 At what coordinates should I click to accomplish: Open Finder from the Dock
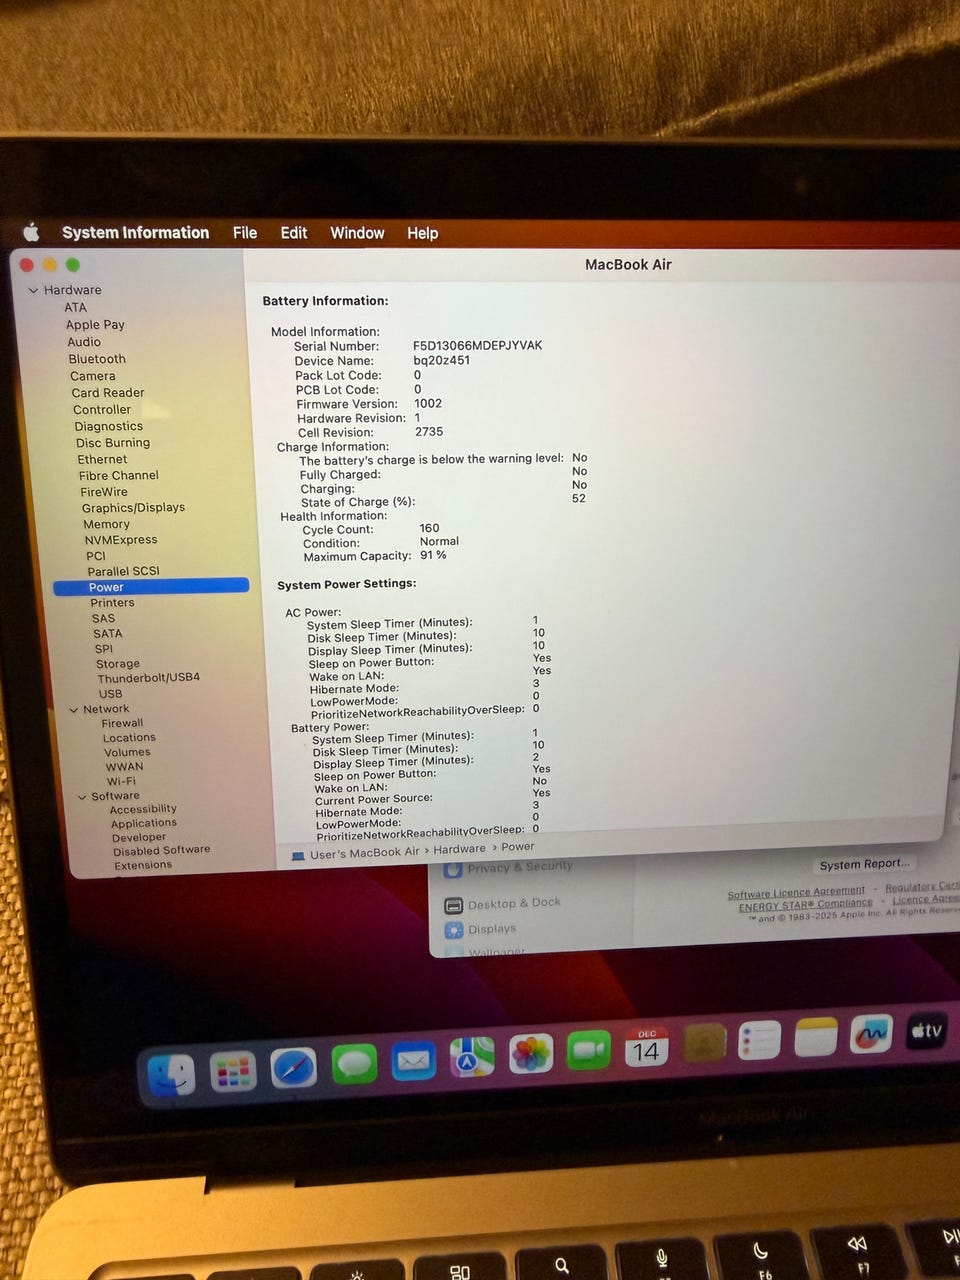[x=171, y=1074]
